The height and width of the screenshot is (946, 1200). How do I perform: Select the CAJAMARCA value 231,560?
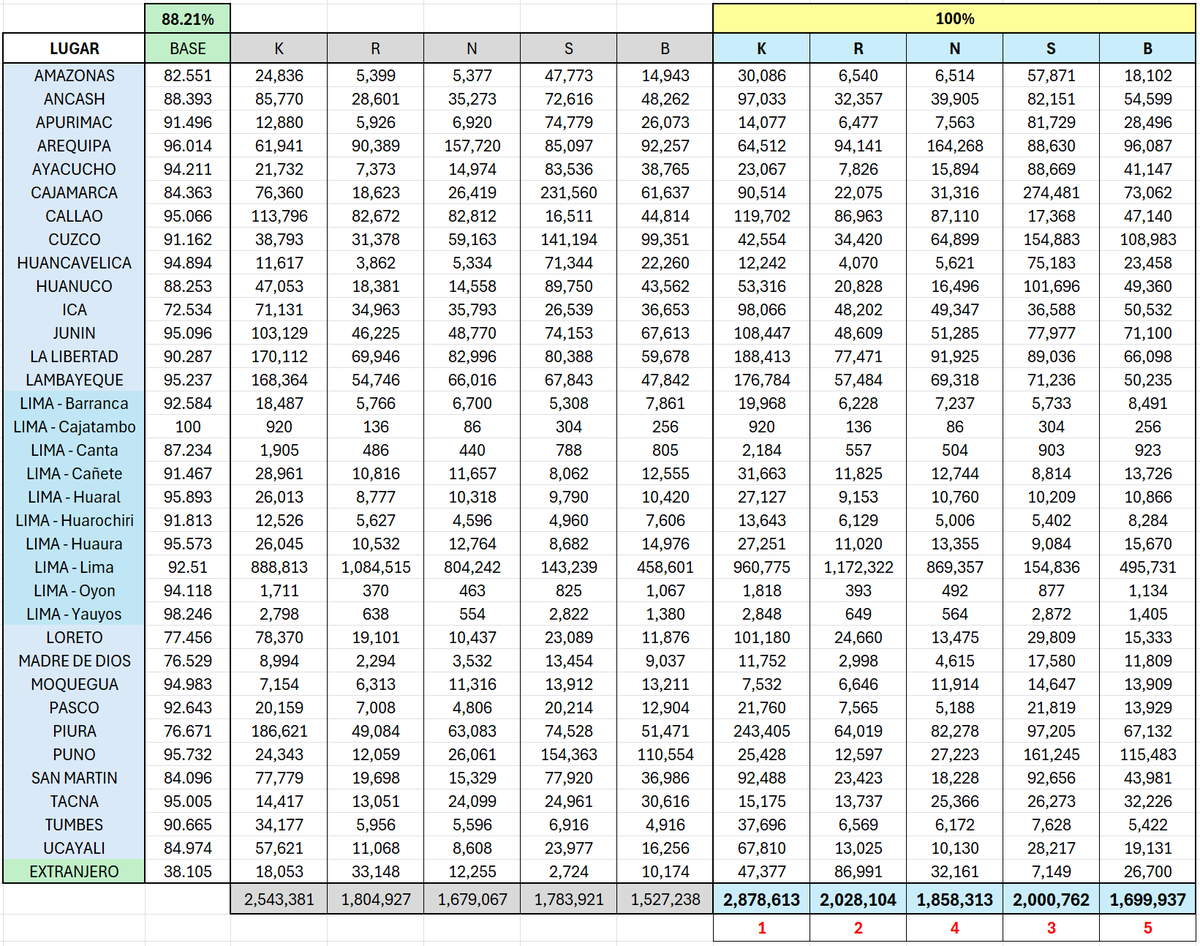pyautogui.click(x=569, y=193)
